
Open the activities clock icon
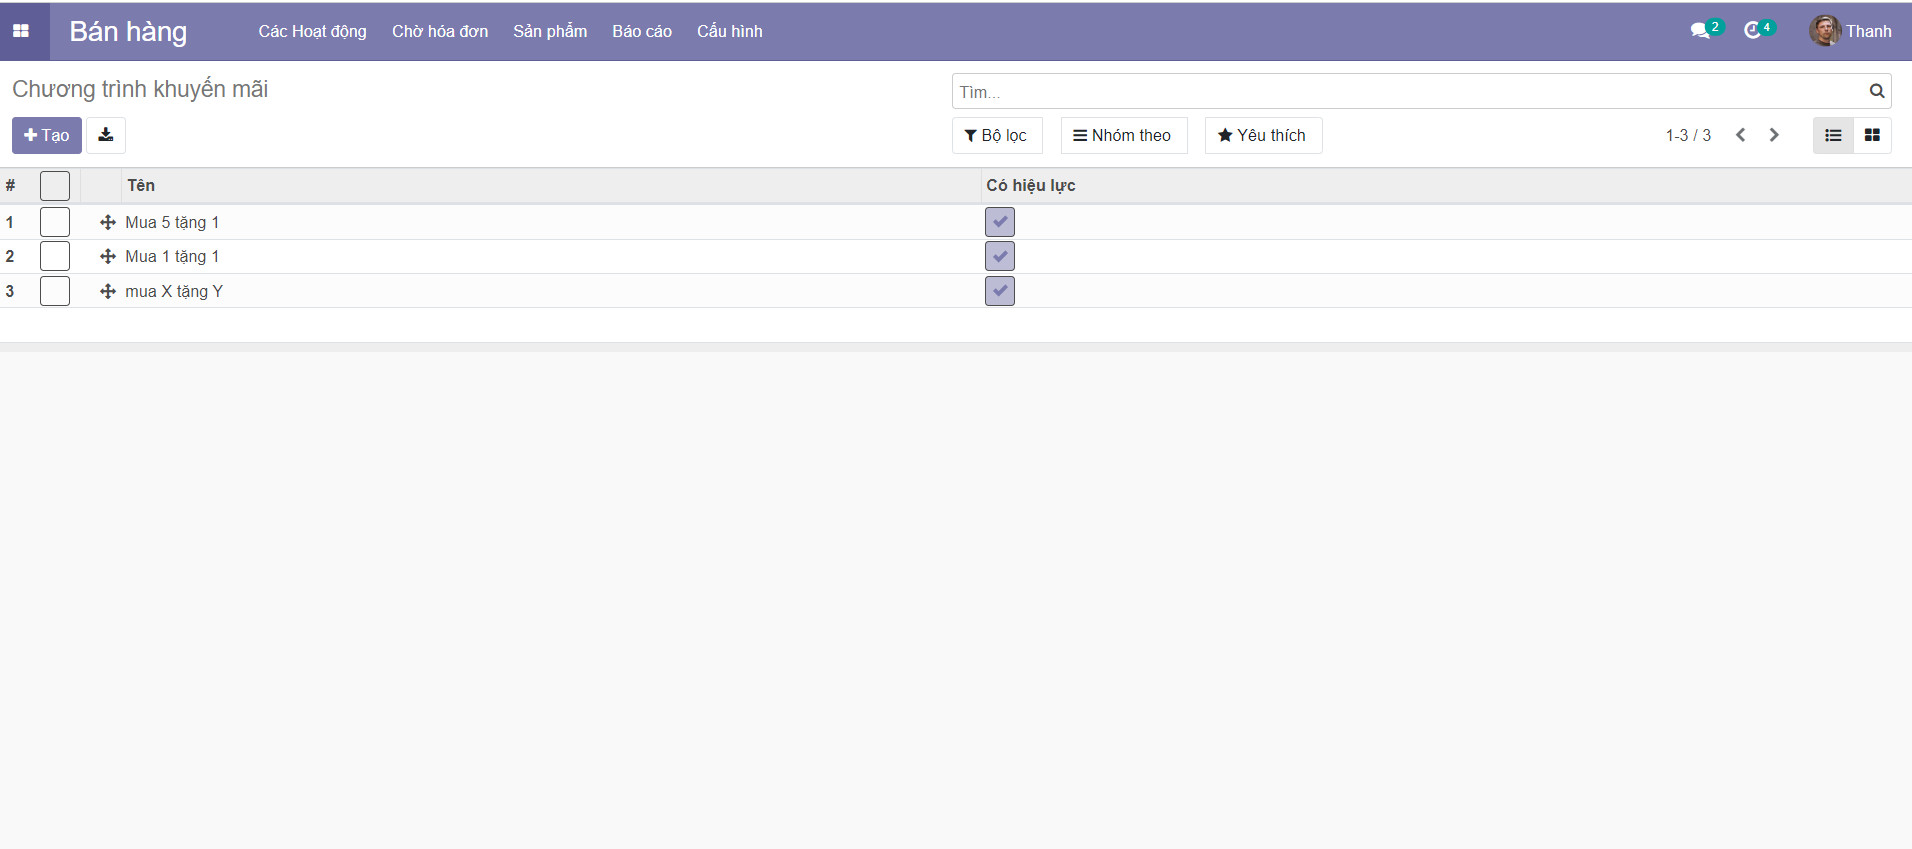tap(1752, 31)
